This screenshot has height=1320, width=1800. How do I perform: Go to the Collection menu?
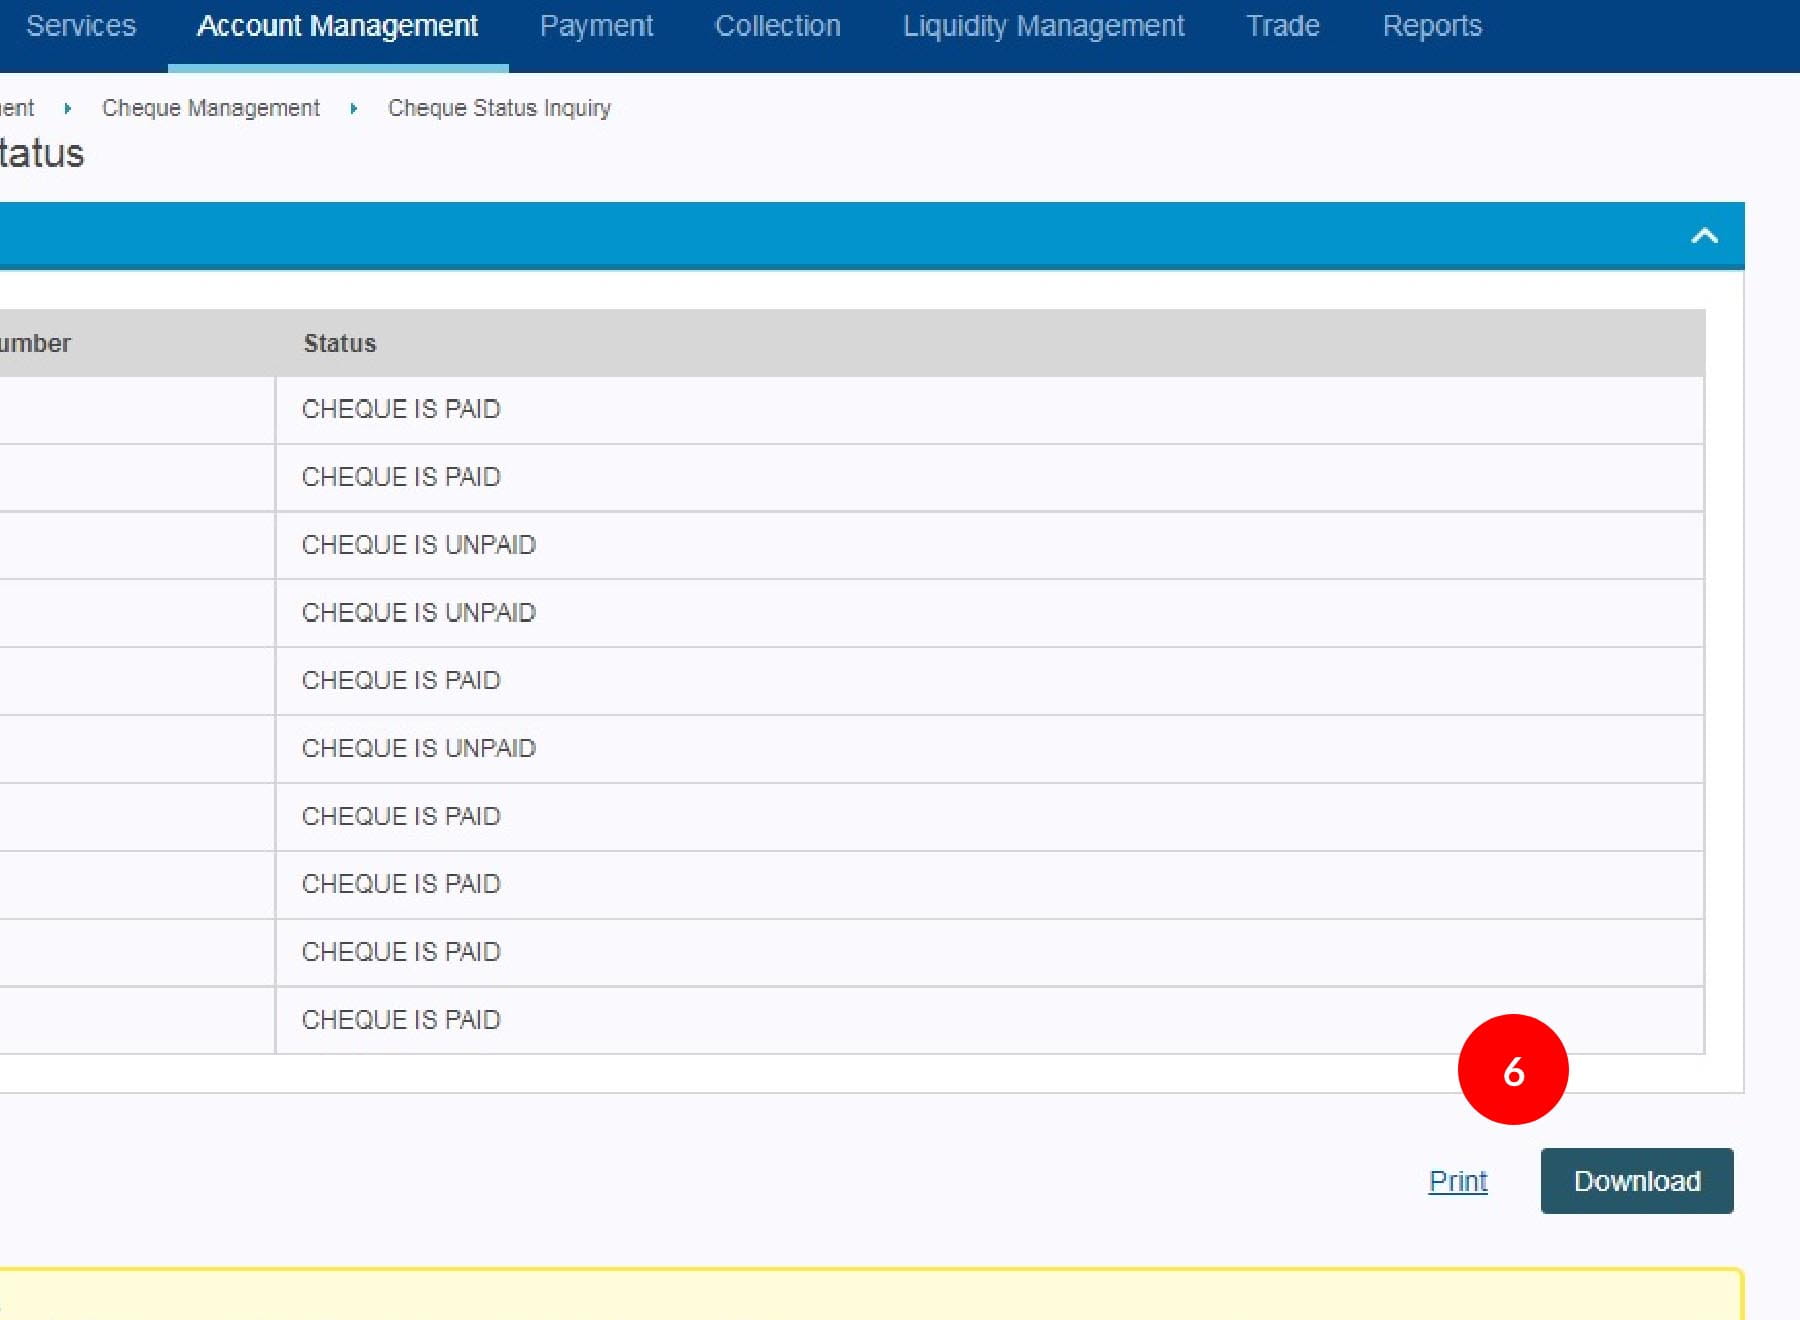[777, 26]
